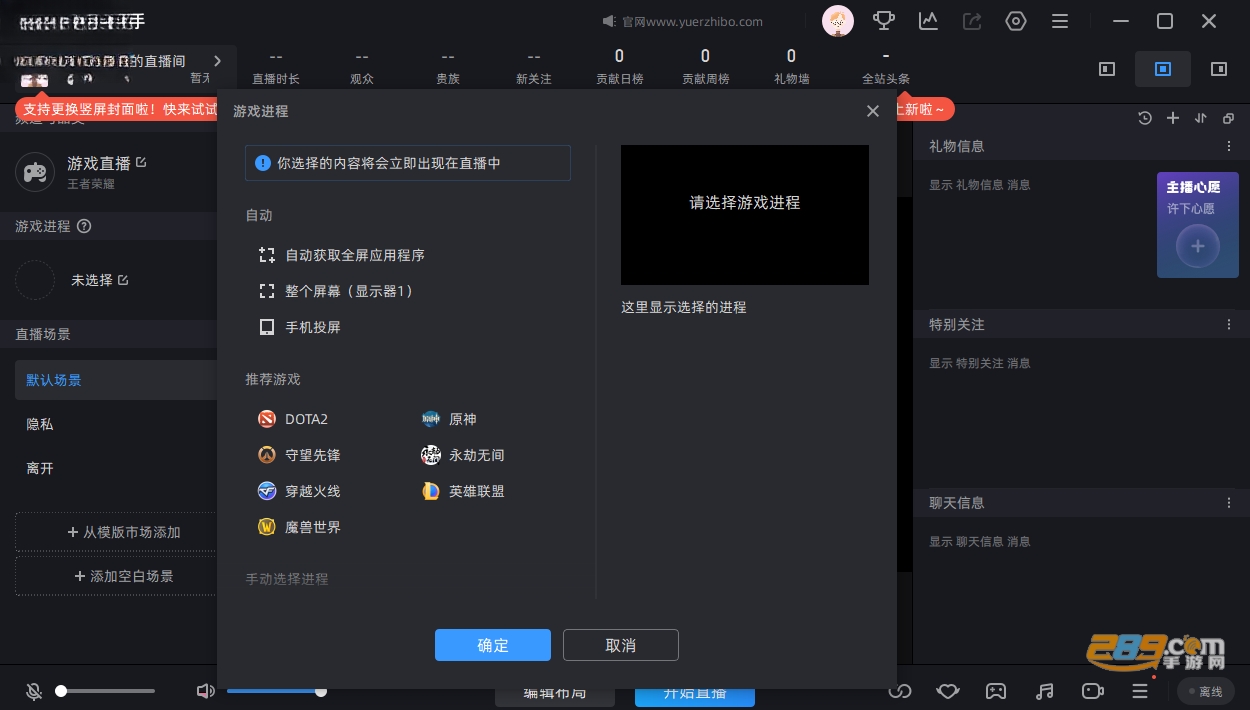
Task: Switch to right-panel layout icon
Action: (x=1219, y=69)
